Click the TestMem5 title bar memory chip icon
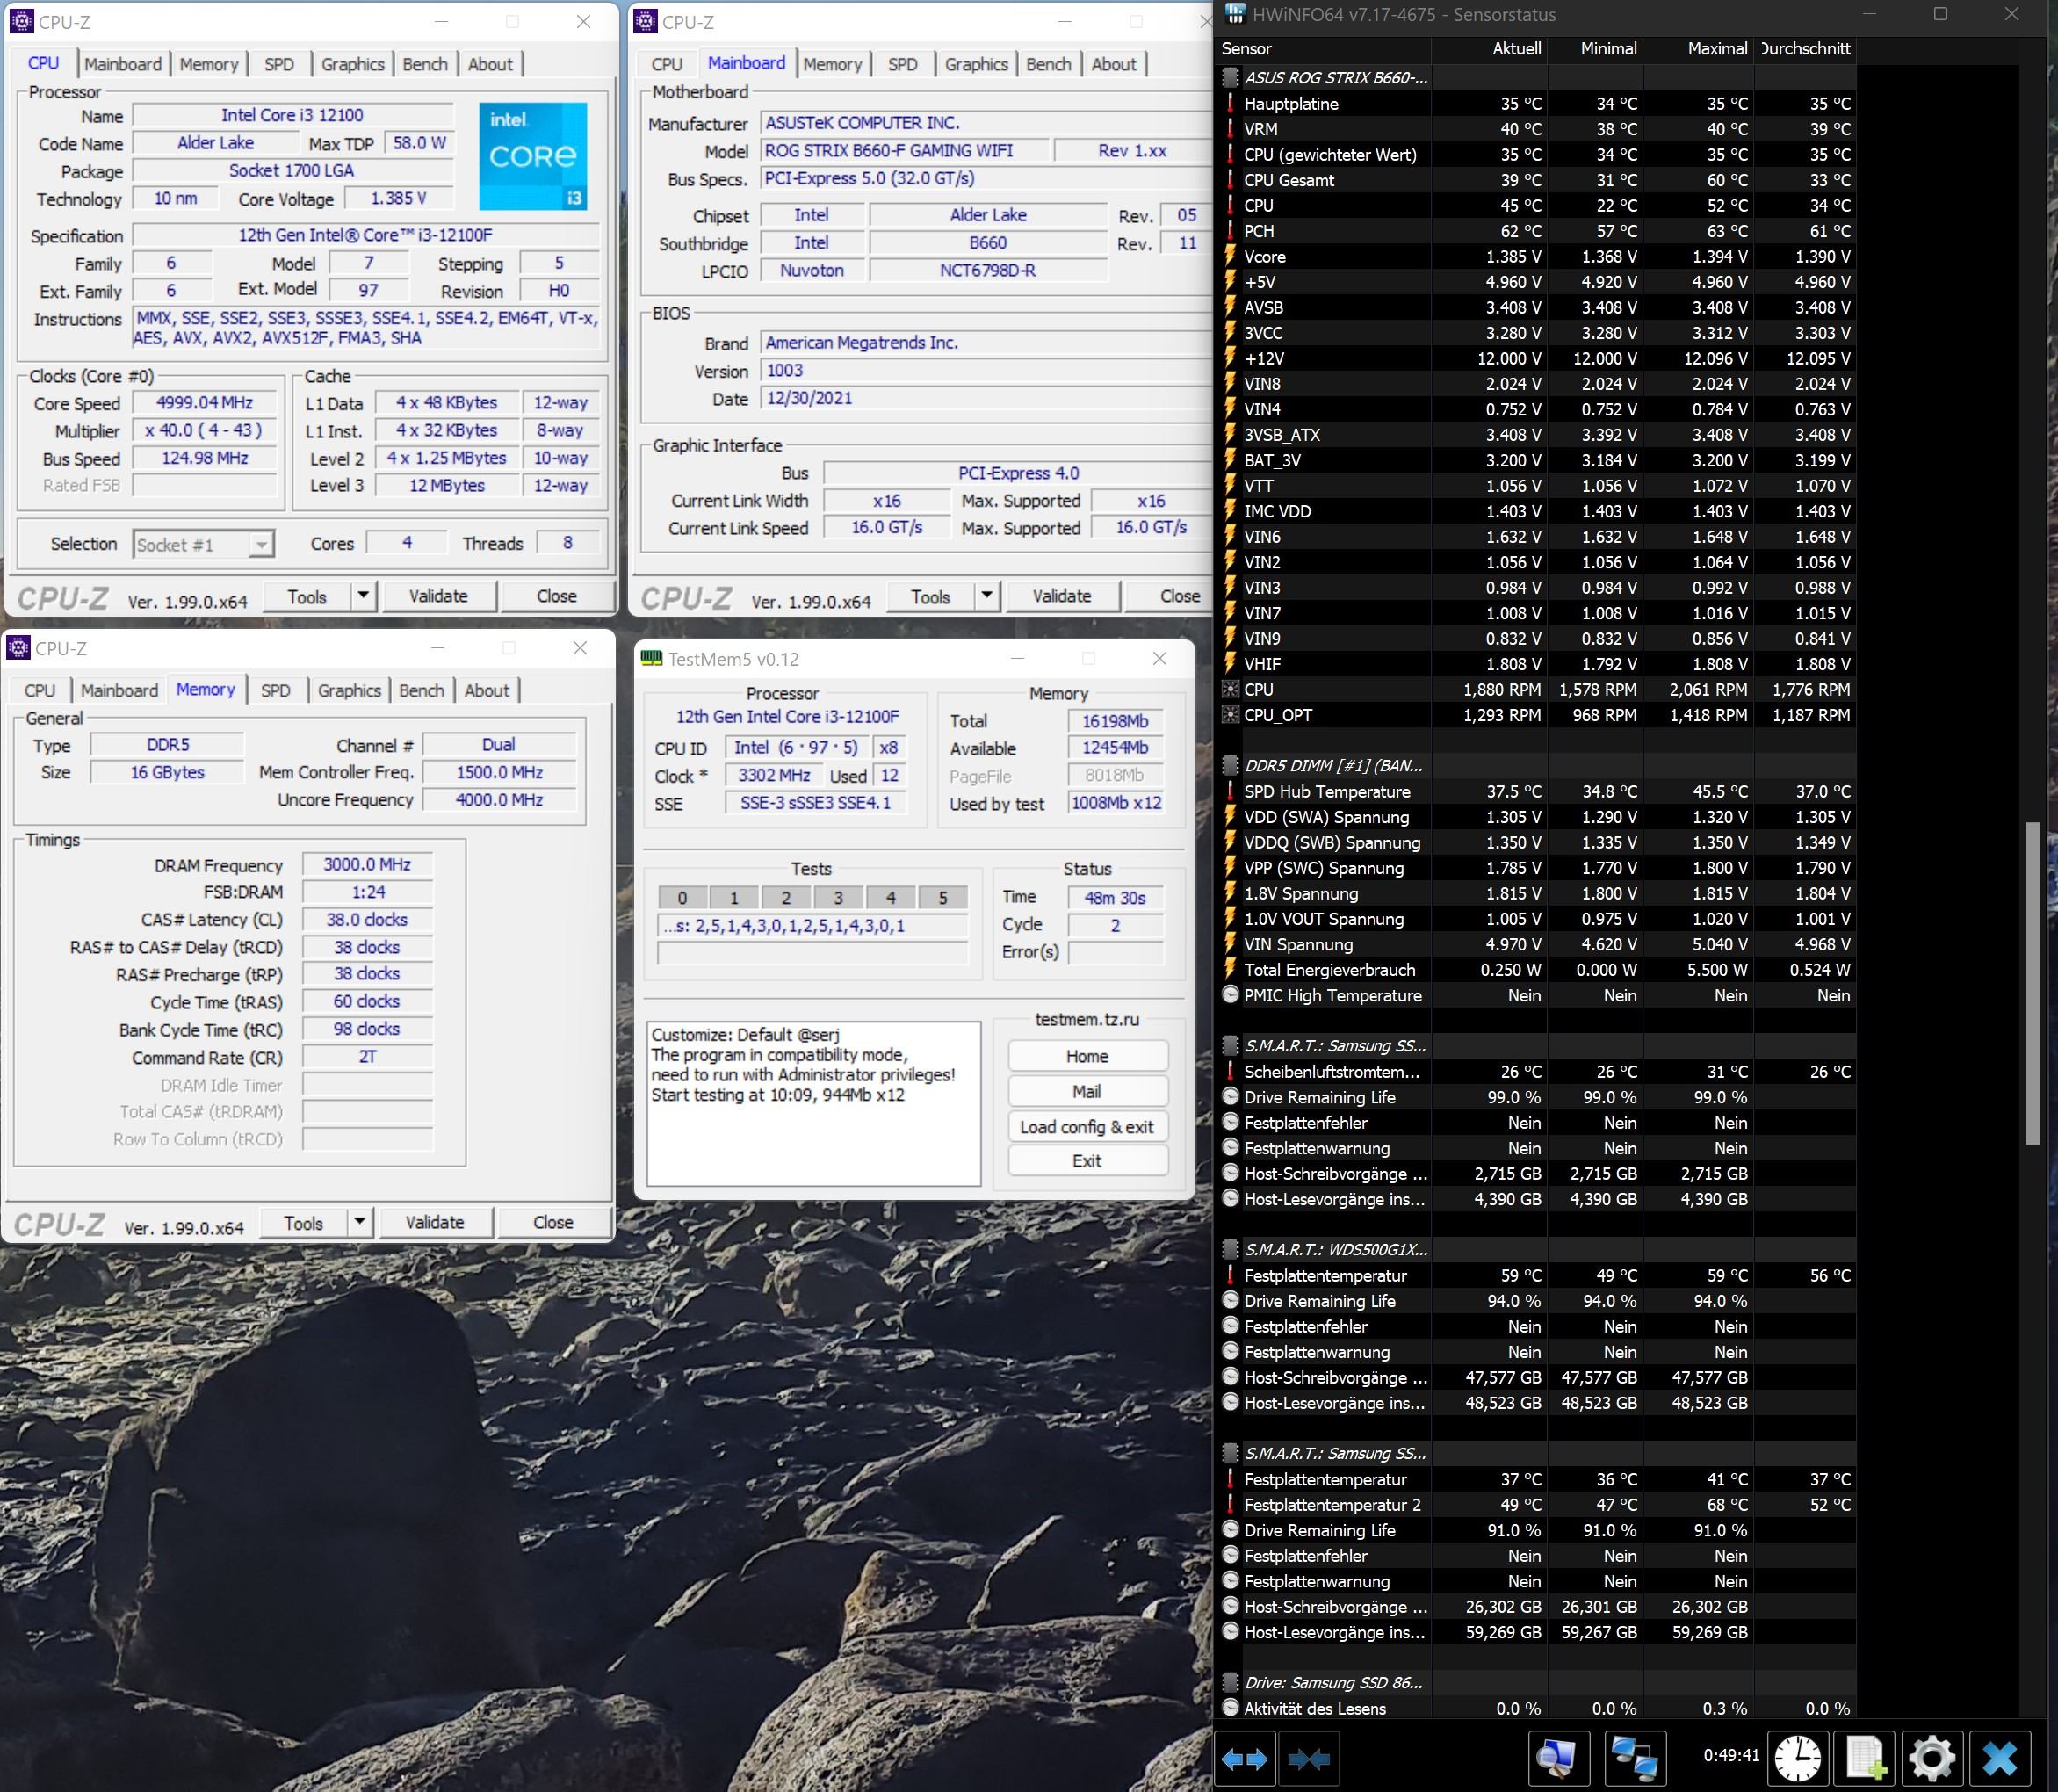This screenshot has height=1792, width=2058. (651, 658)
